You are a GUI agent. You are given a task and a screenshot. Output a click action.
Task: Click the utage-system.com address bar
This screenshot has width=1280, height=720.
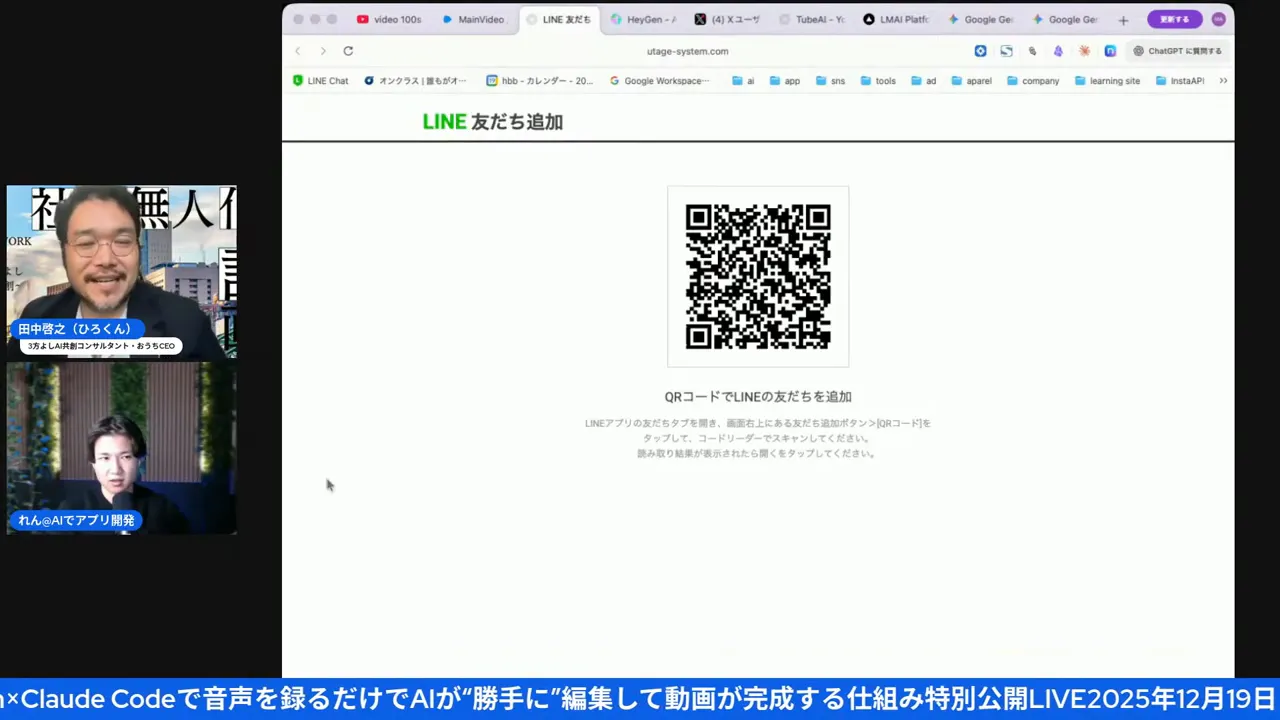coord(687,51)
